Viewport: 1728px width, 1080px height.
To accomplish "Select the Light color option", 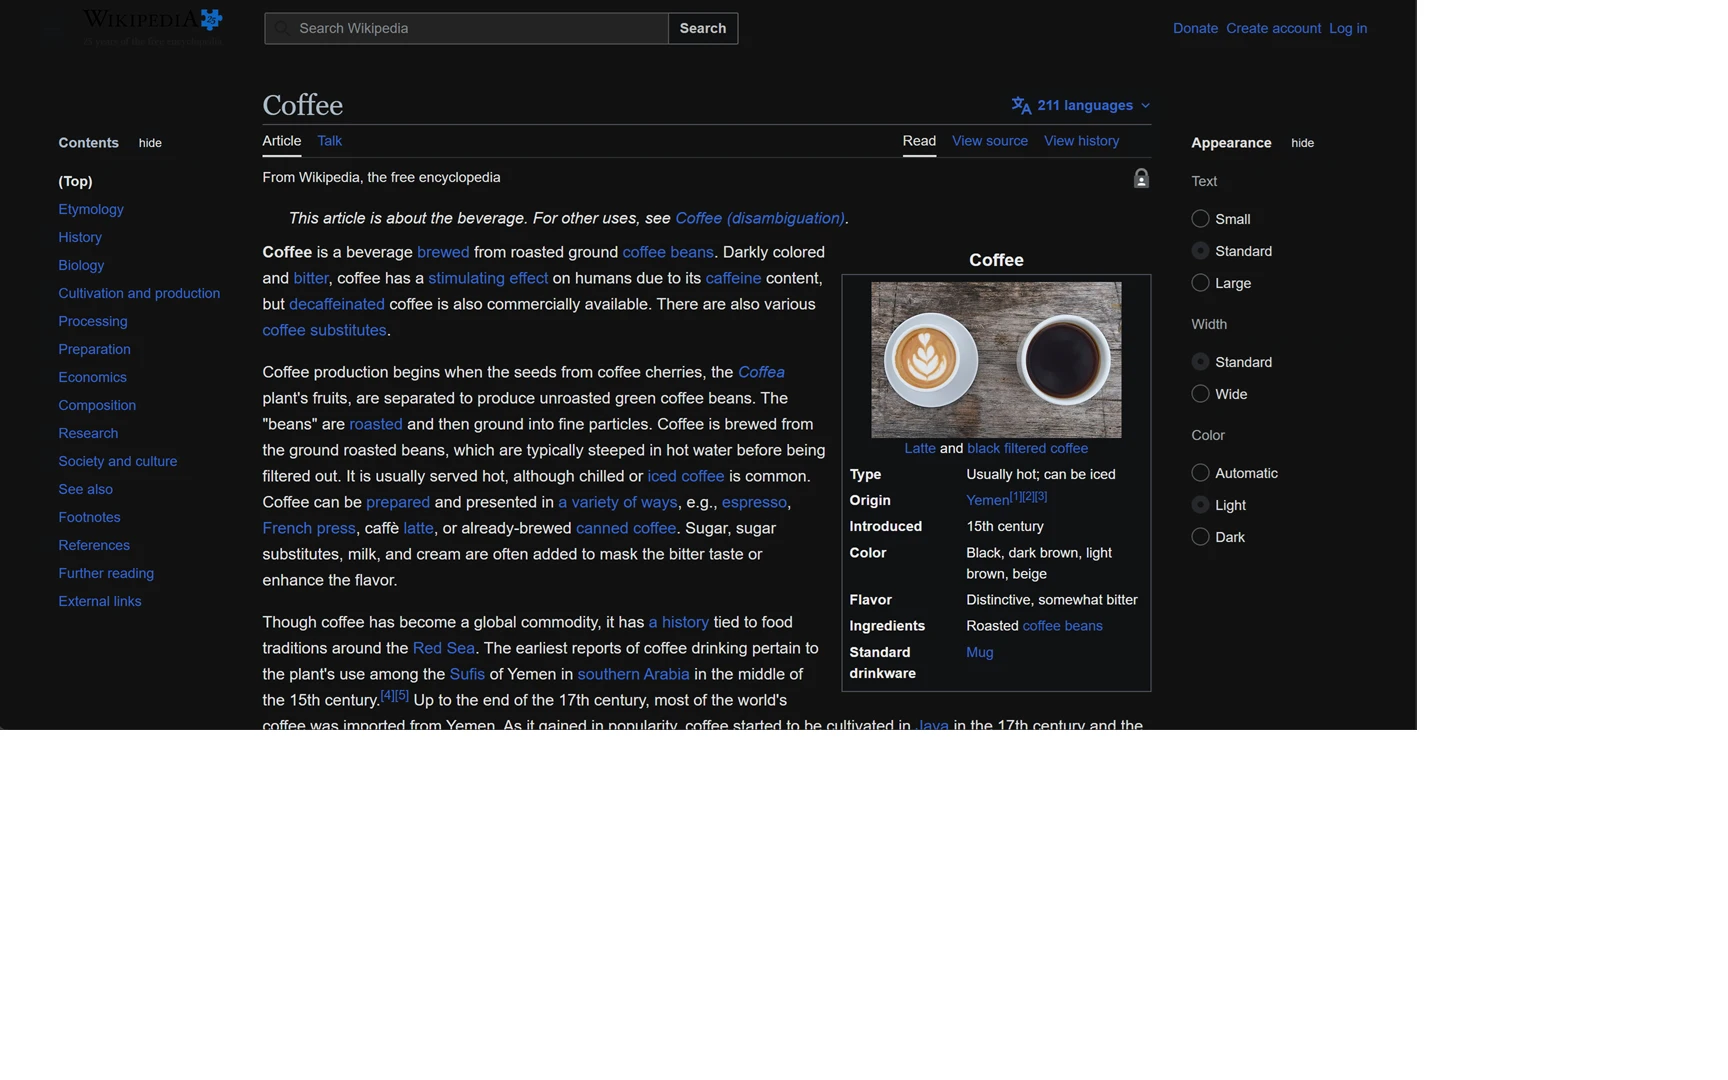I will click(1200, 505).
